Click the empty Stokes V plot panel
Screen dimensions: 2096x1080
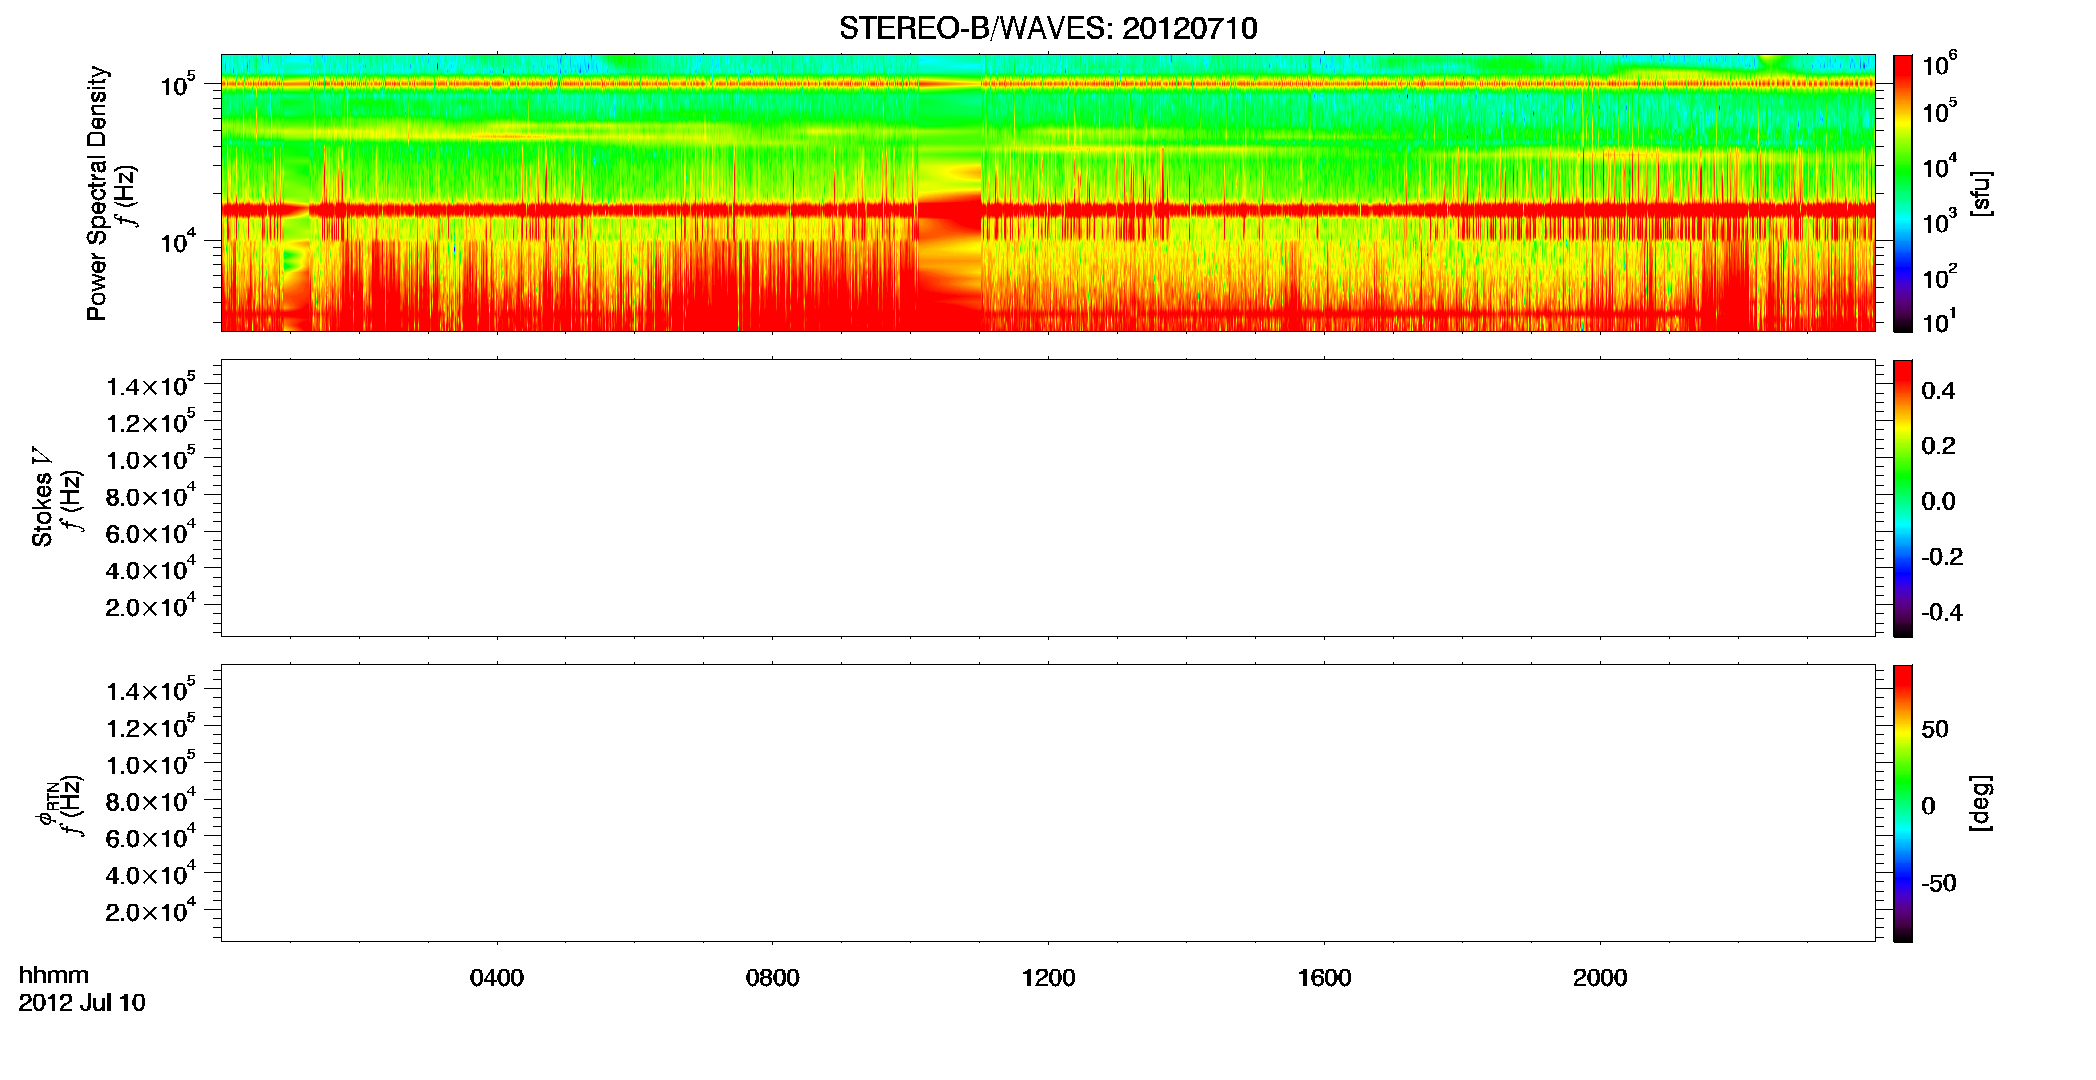pos(1048,498)
